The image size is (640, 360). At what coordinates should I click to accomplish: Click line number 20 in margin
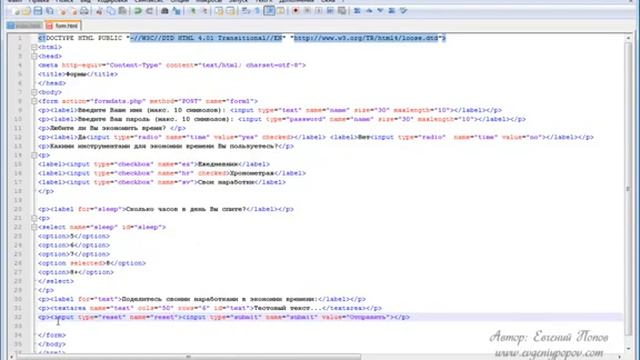click(18, 209)
